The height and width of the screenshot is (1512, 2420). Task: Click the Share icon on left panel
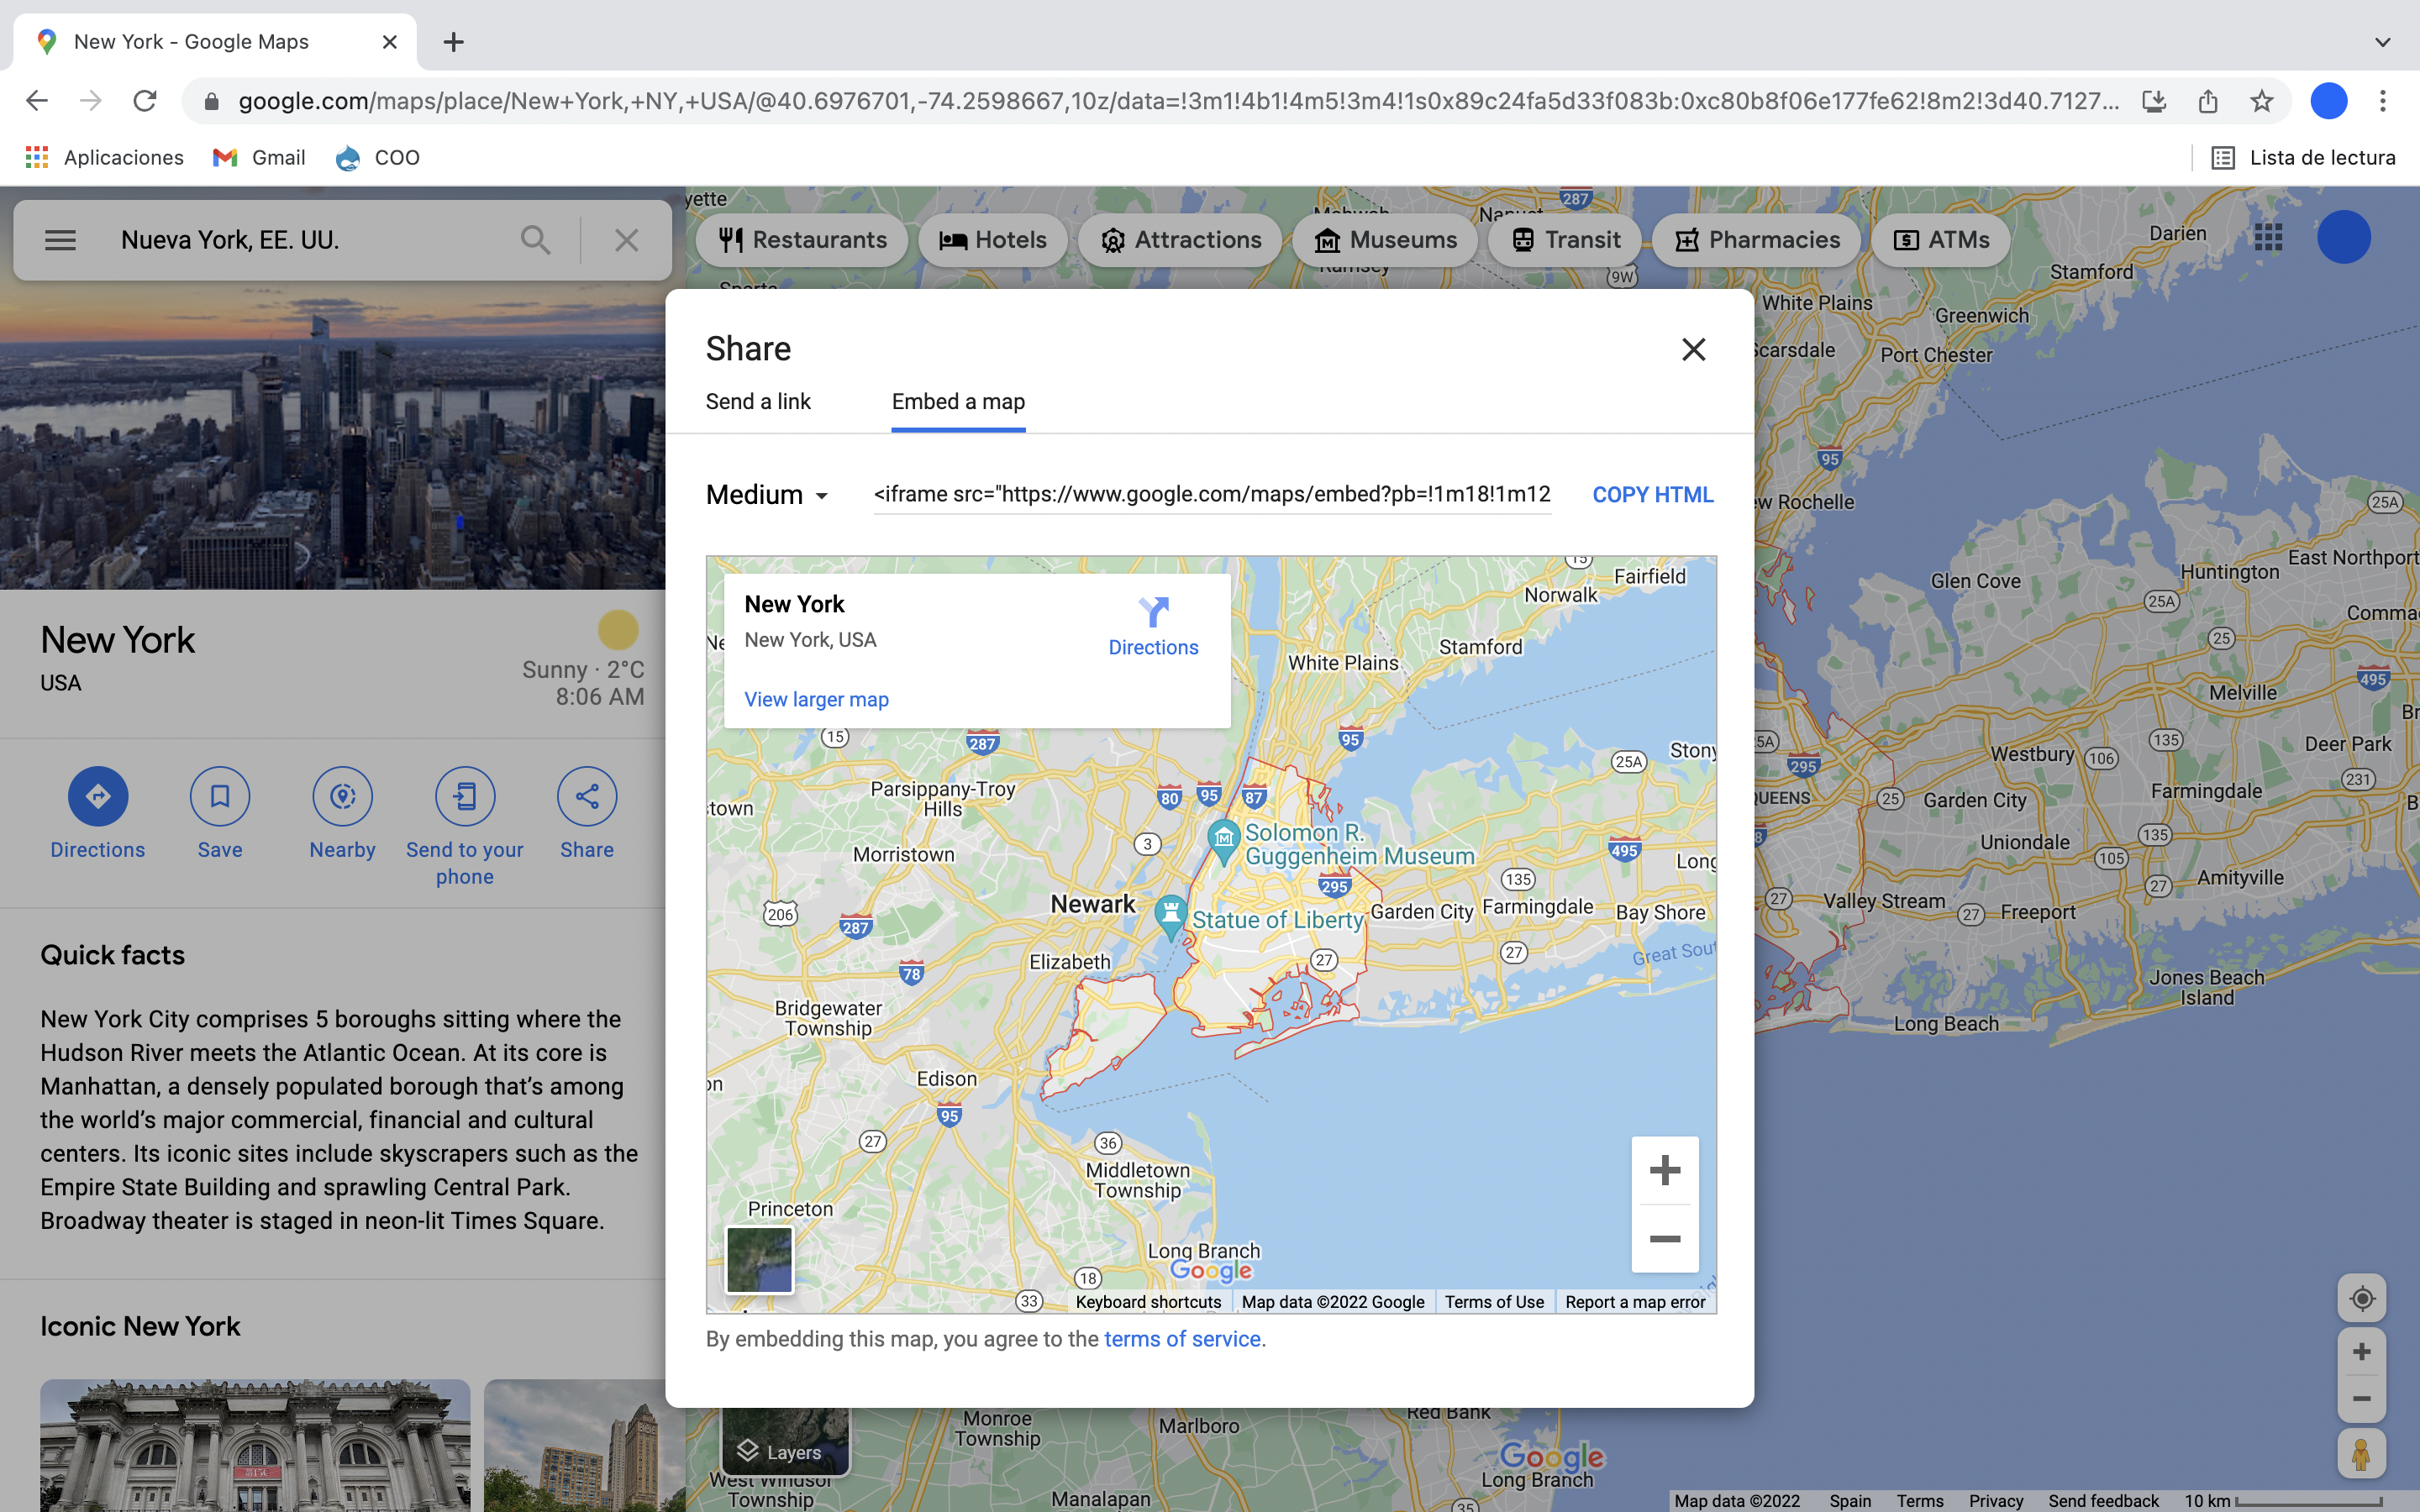587,796
